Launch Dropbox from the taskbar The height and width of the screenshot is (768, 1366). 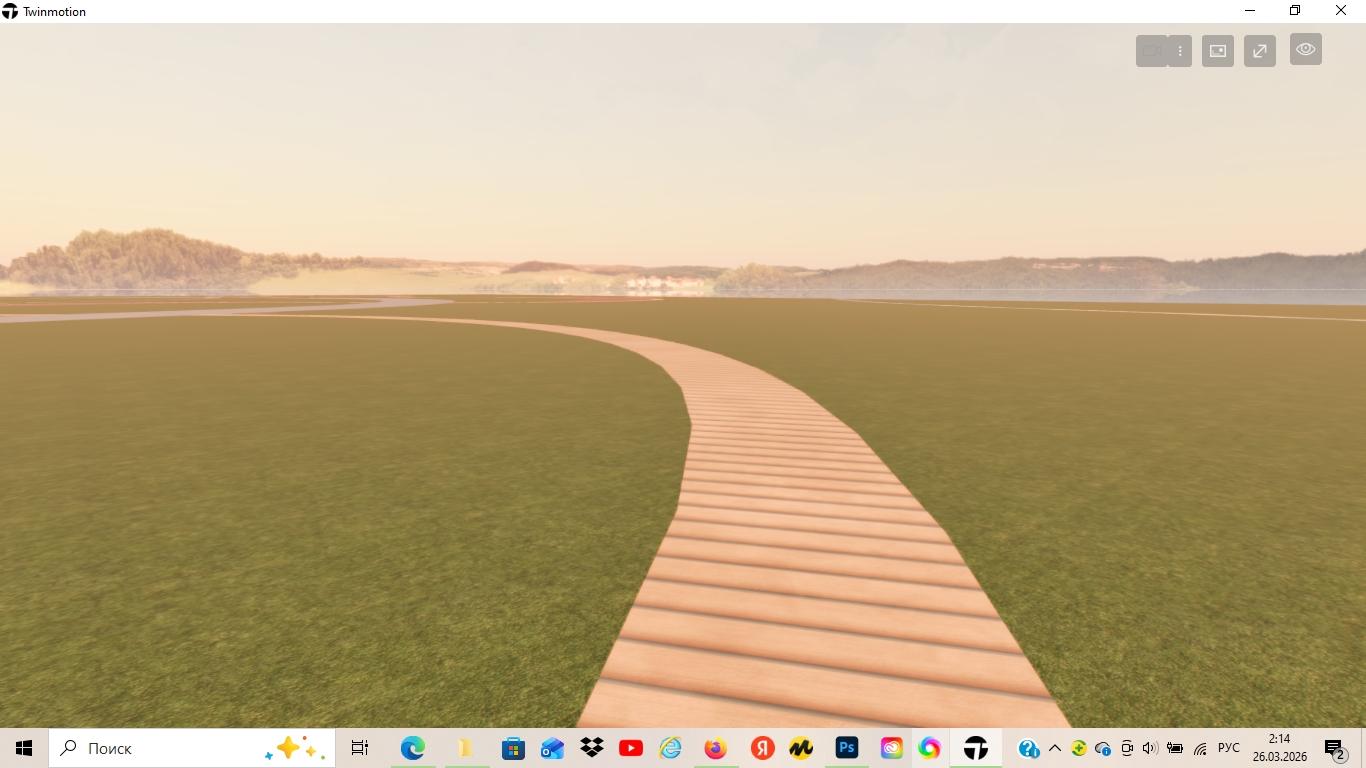[x=592, y=748]
